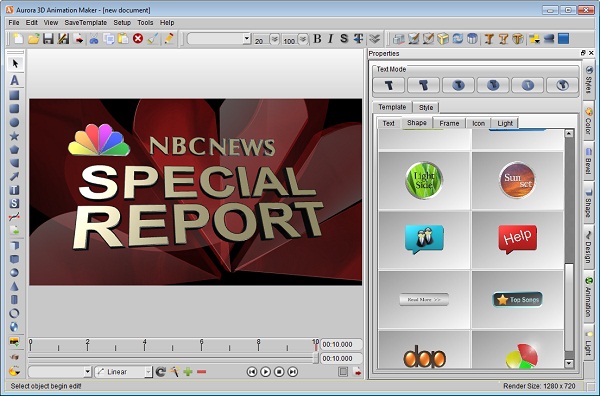
Task: Select the Arrow shape tool
Action: pos(14,176)
